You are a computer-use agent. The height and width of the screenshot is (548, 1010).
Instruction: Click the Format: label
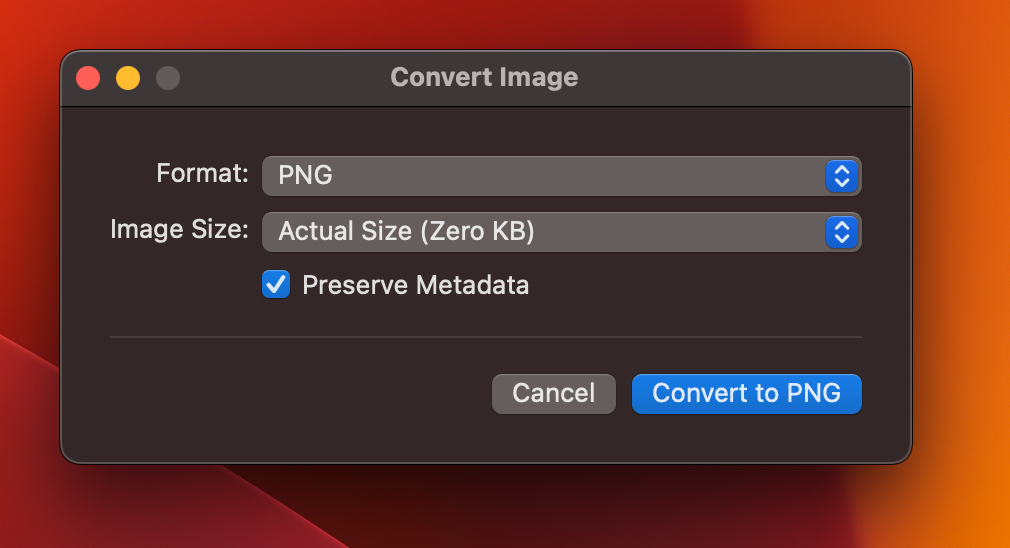pyautogui.click(x=202, y=173)
